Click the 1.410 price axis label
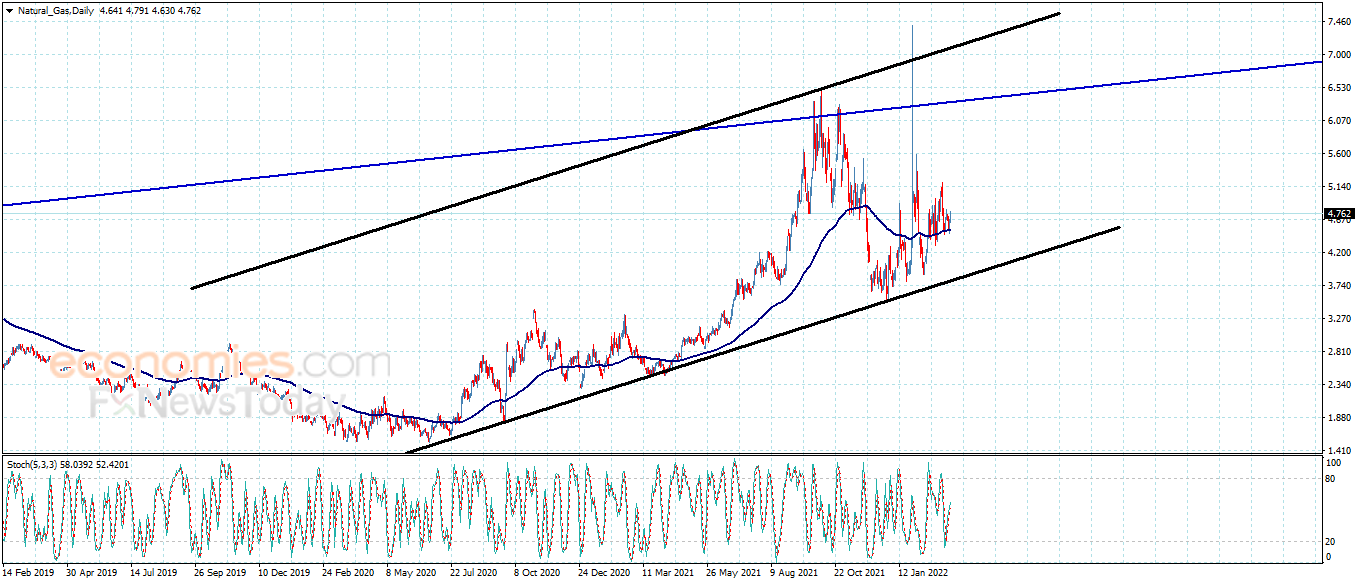 (1339, 451)
